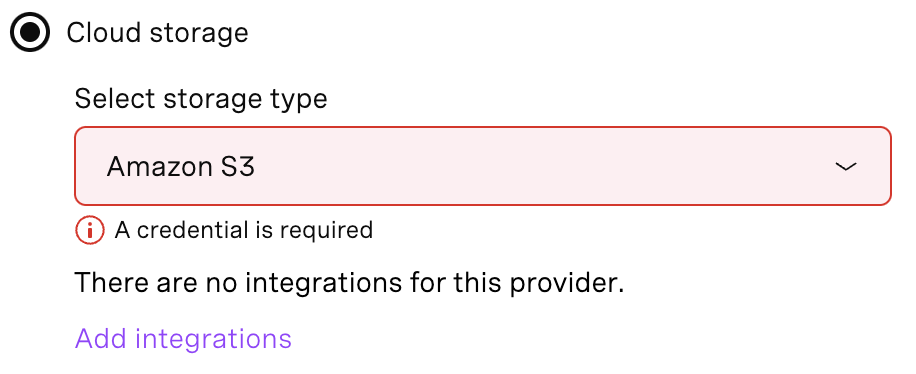Select the Cloud storage radio button
The width and height of the screenshot is (916, 374).
[30, 32]
